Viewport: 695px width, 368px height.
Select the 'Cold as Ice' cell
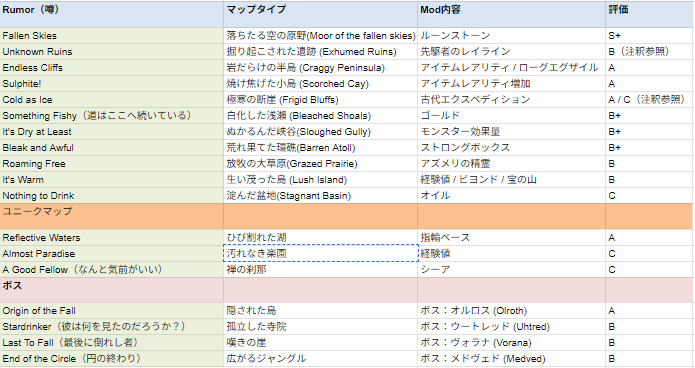(x=112, y=99)
